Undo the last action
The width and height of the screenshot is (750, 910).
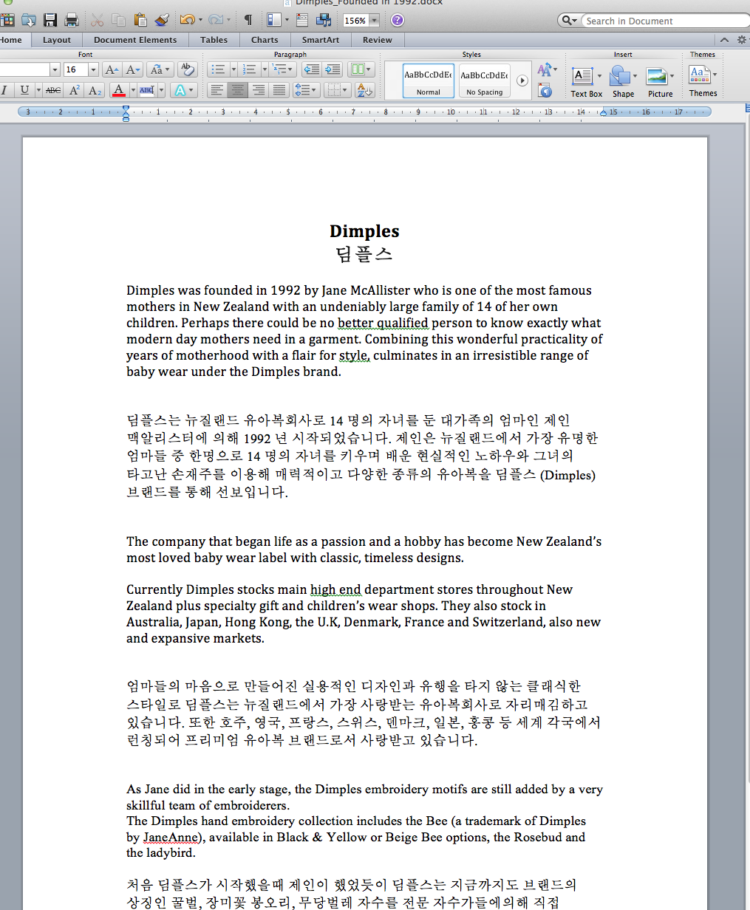click(187, 20)
